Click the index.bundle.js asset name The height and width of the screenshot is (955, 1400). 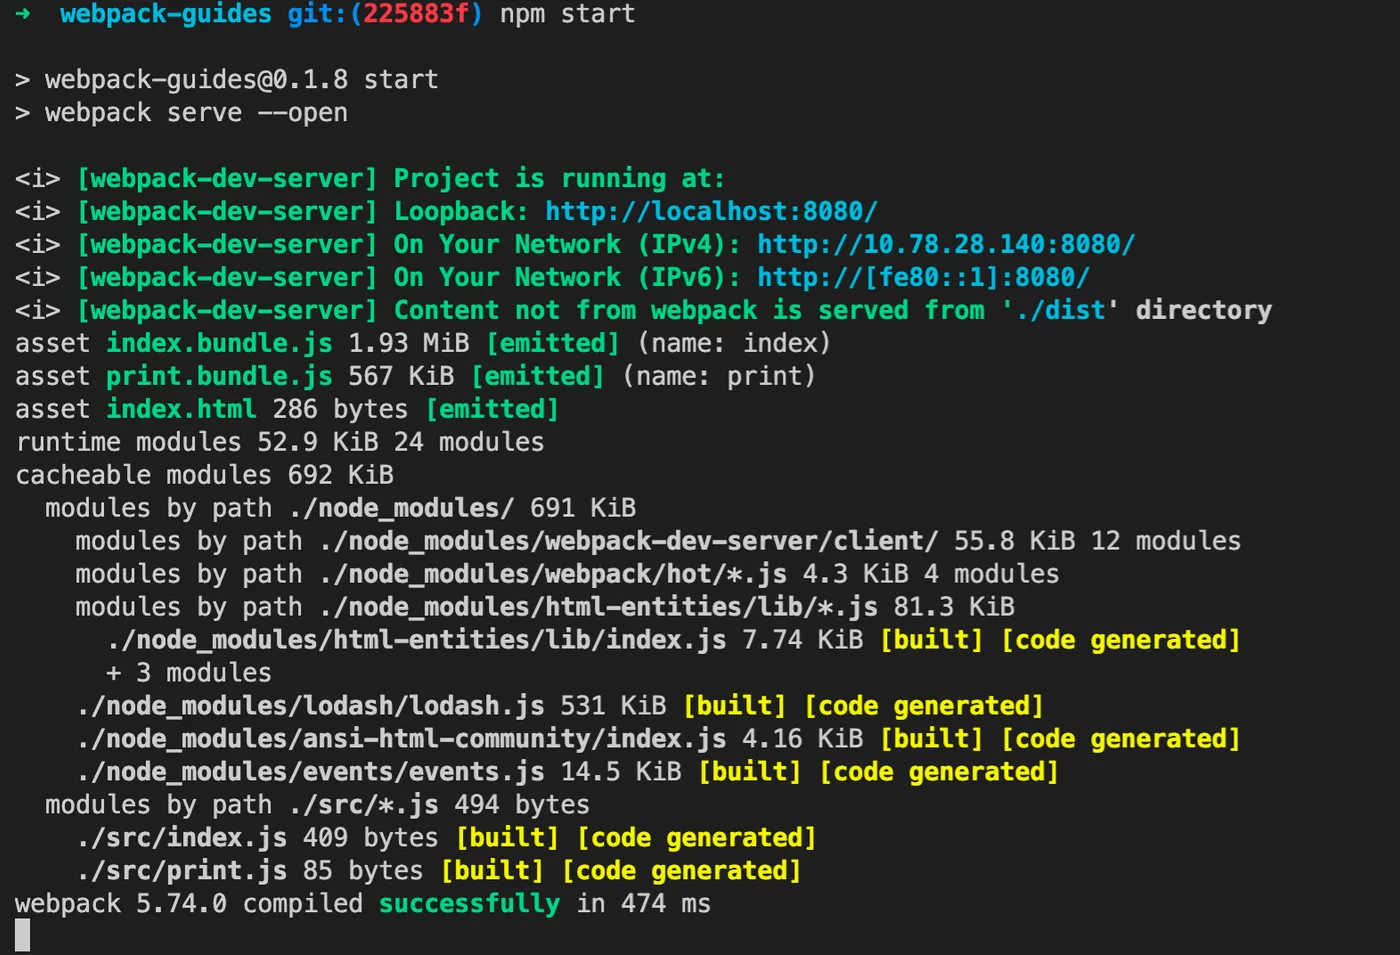[x=219, y=343]
